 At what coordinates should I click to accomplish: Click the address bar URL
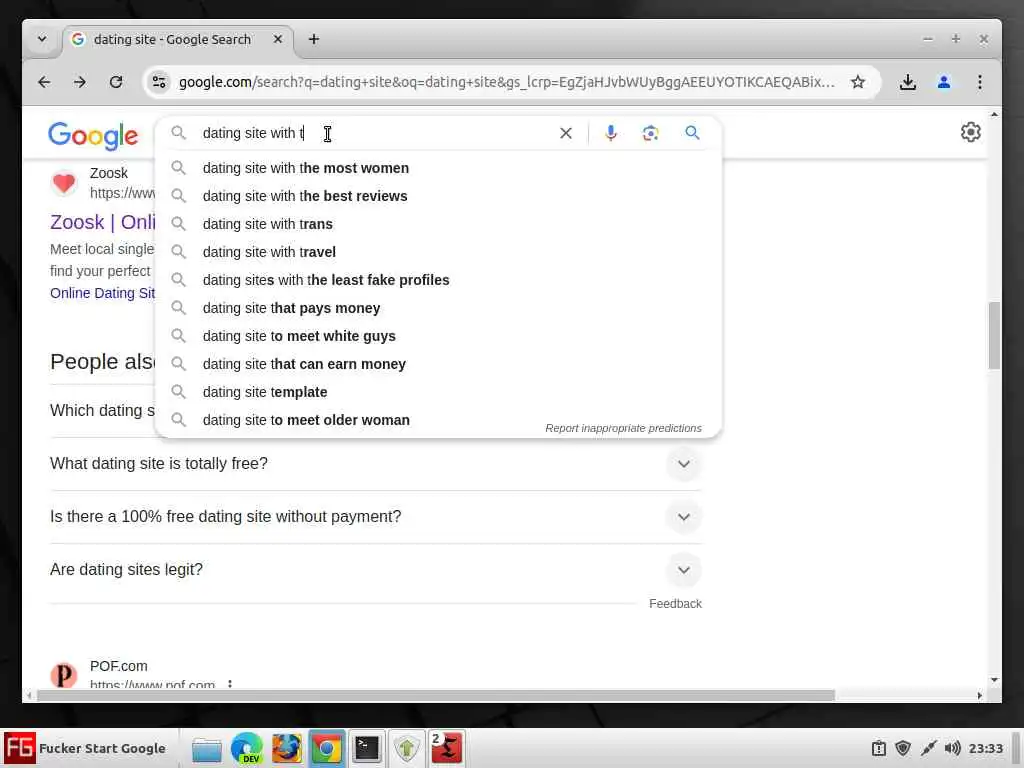point(506,82)
